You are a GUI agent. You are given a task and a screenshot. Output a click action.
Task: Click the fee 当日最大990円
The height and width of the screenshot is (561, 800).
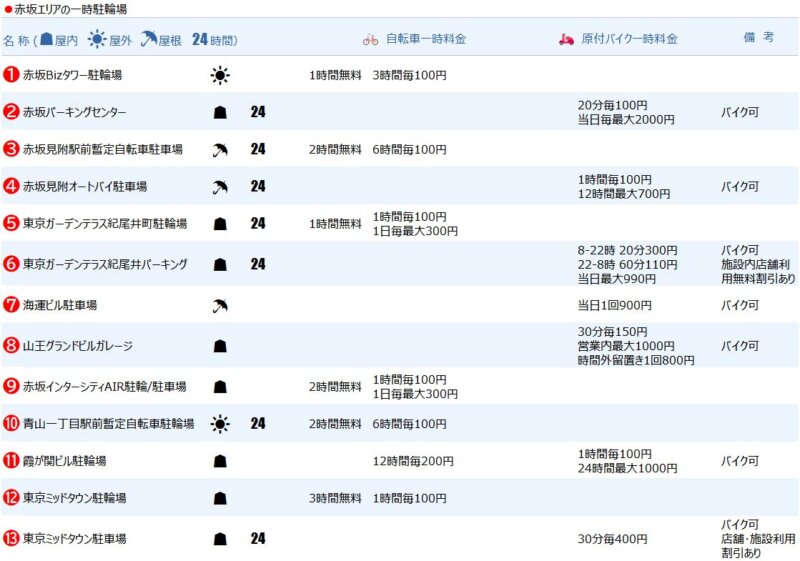coord(617,279)
